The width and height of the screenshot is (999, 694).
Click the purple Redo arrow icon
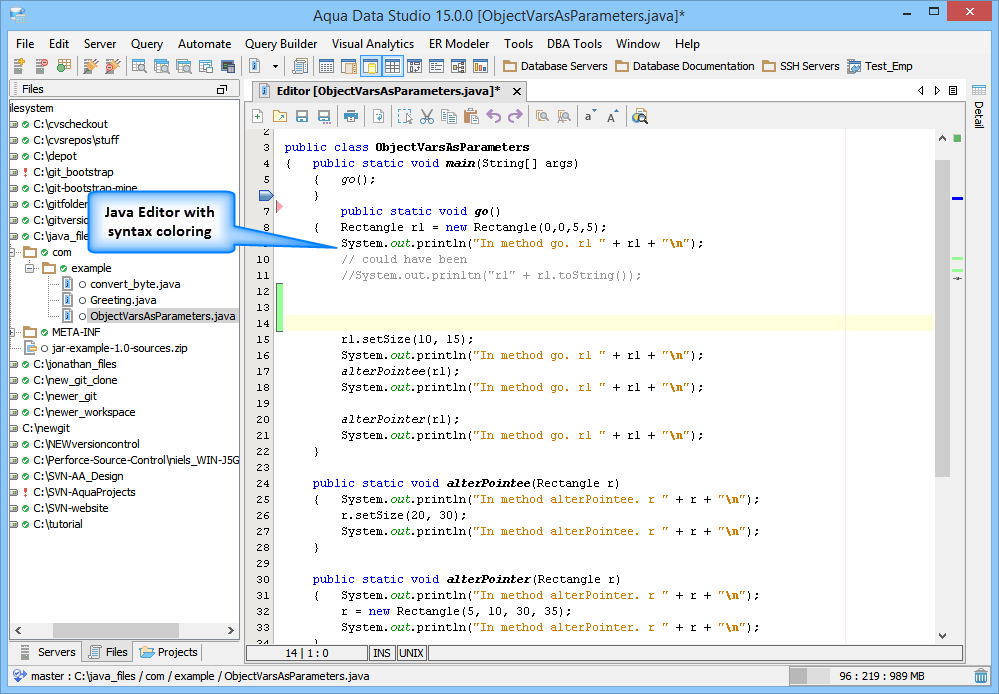click(x=515, y=116)
